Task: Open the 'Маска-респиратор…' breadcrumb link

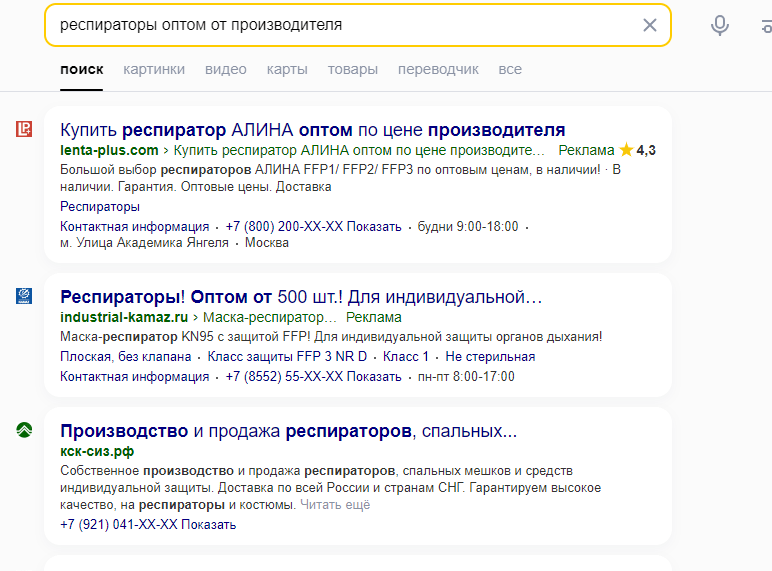Action: [x=270, y=317]
